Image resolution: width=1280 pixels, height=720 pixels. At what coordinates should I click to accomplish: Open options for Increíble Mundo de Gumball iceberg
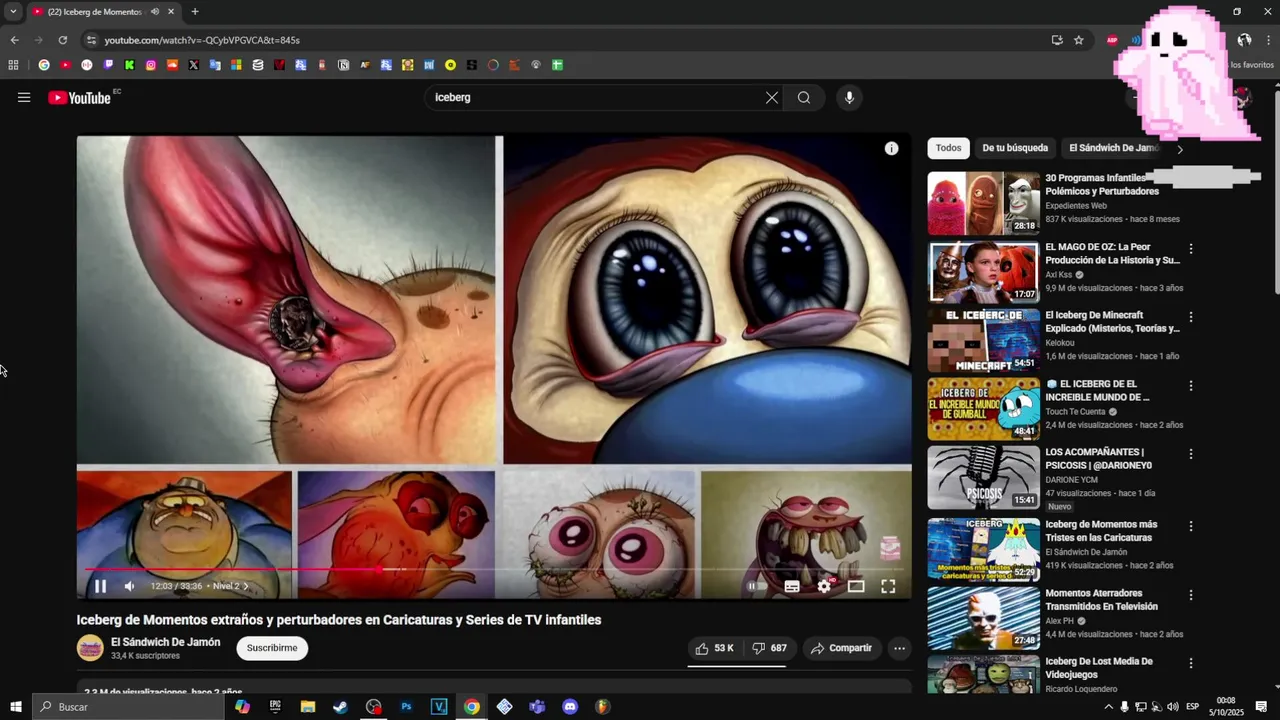coord(1191,386)
